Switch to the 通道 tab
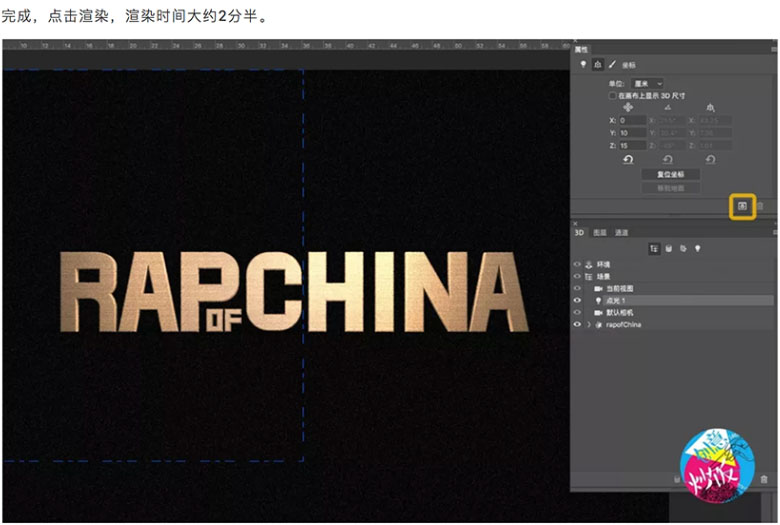This screenshot has width=780, height=525. [x=621, y=232]
